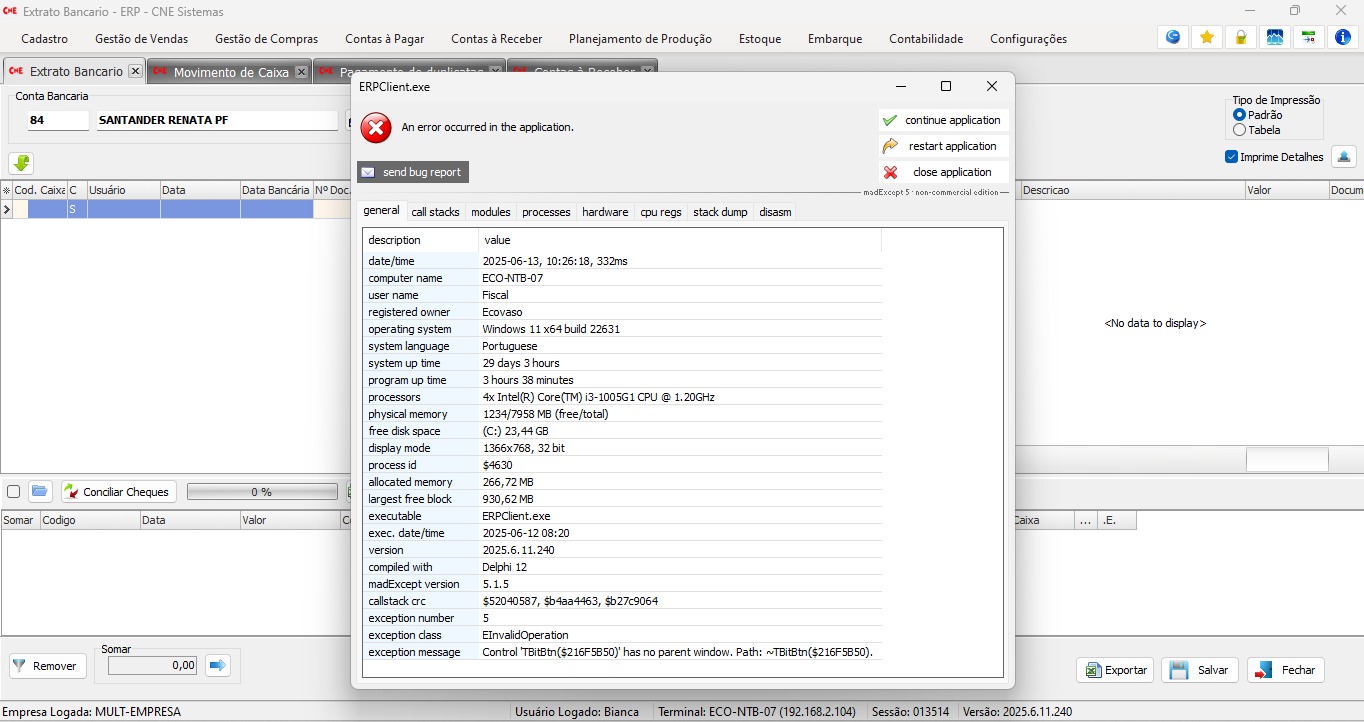This screenshot has height=722, width=1364.
Task: Click the blue folder icon near Conciliar Cheques
Action: 39,491
